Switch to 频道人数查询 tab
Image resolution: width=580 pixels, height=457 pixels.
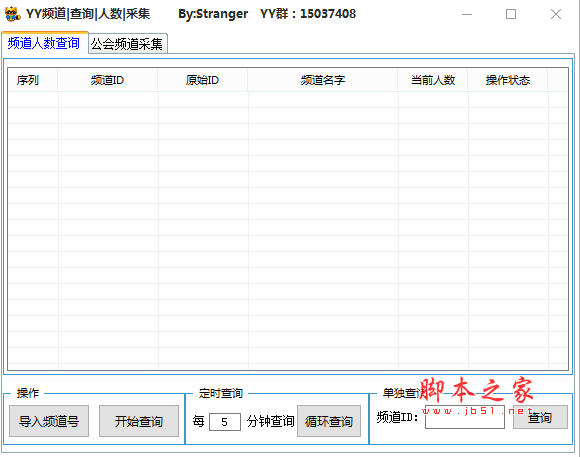[44, 43]
